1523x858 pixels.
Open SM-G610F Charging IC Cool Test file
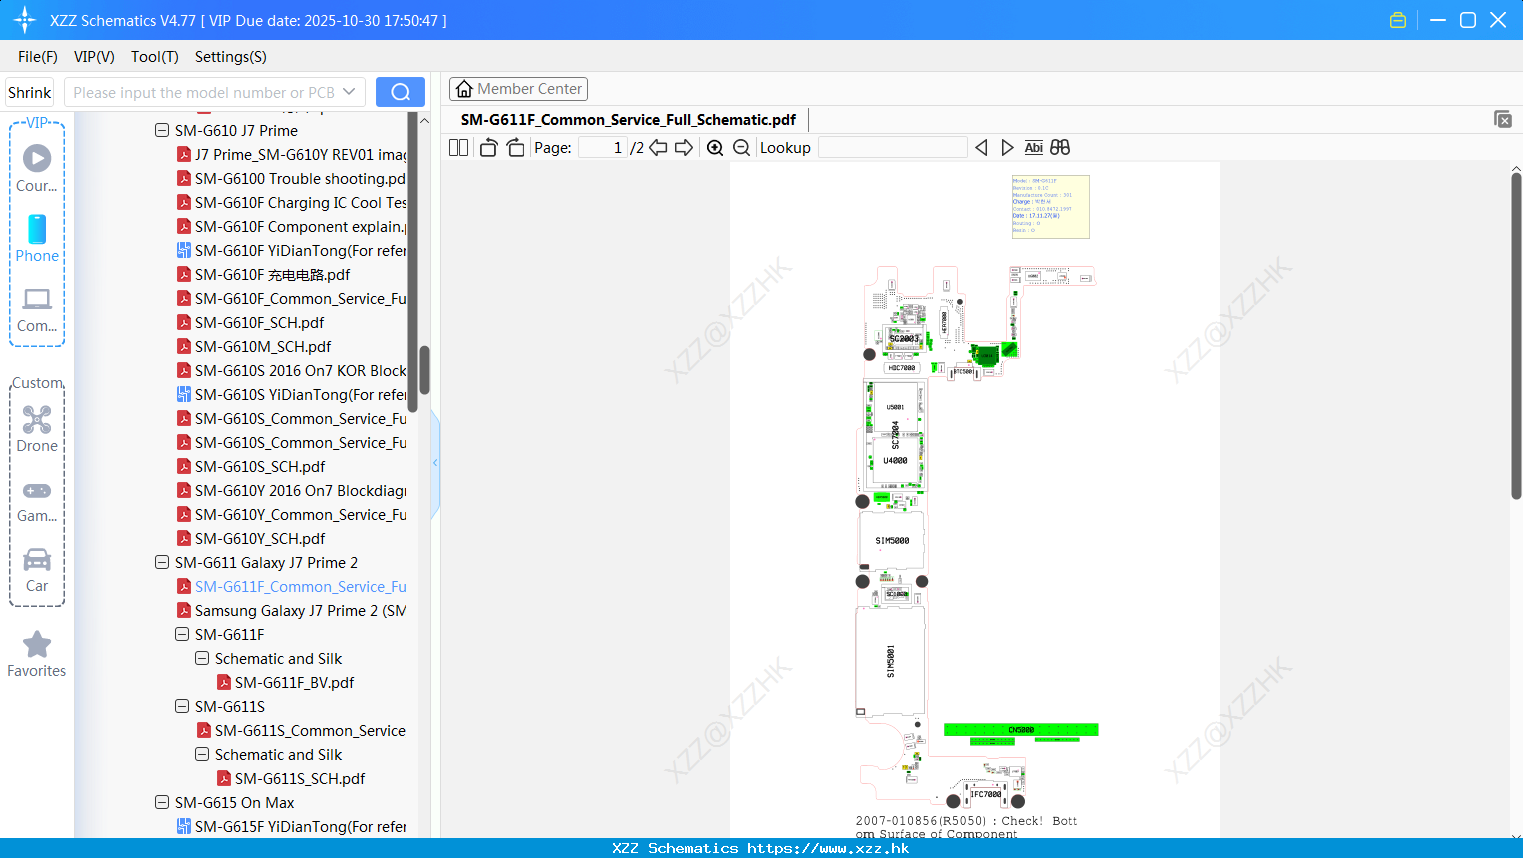point(292,202)
